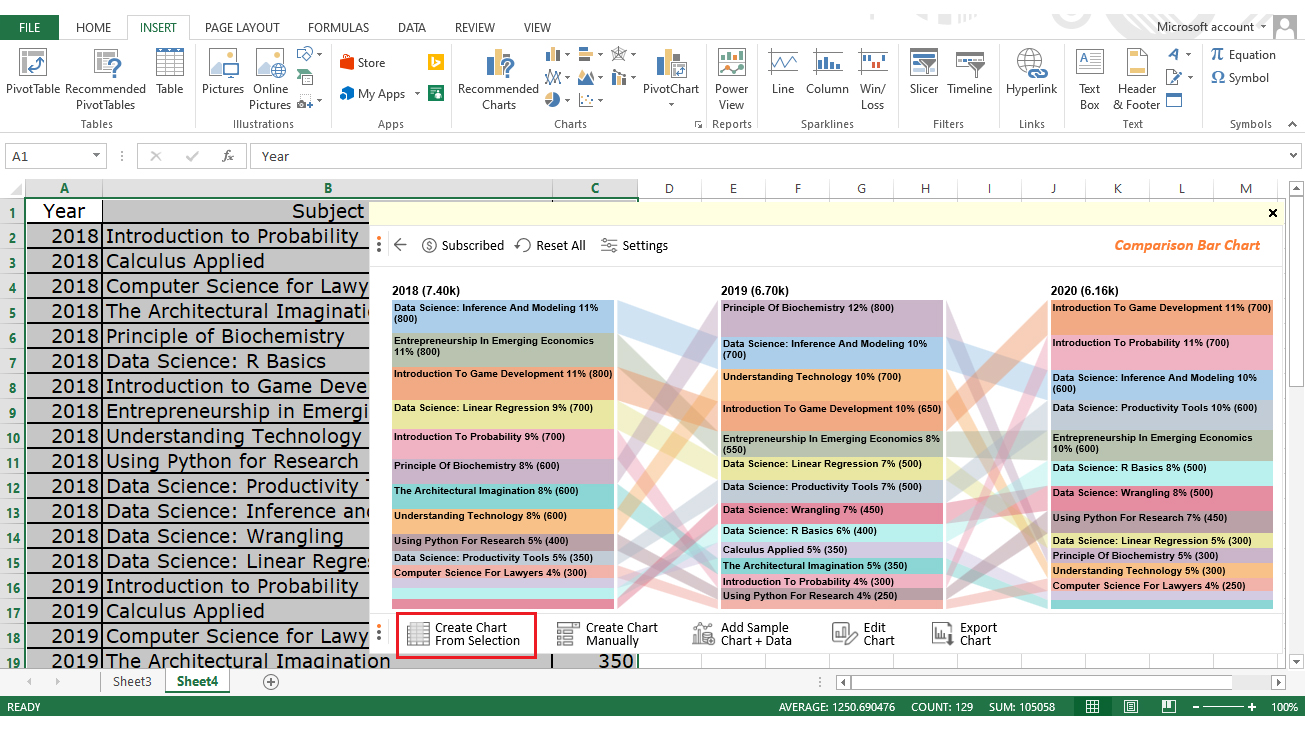Expand the formula bar

tap(1294, 156)
